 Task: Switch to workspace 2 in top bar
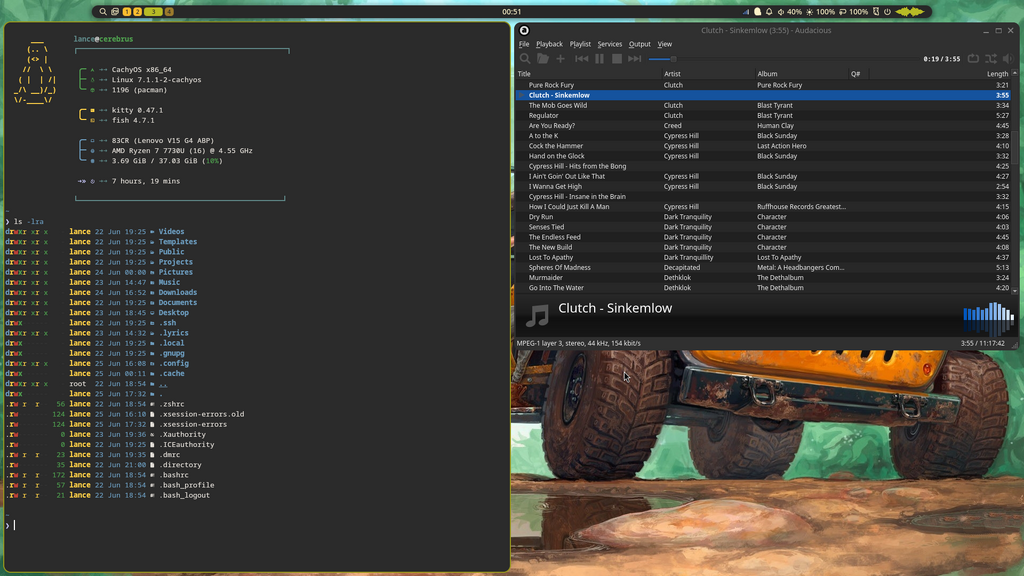click(x=137, y=12)
